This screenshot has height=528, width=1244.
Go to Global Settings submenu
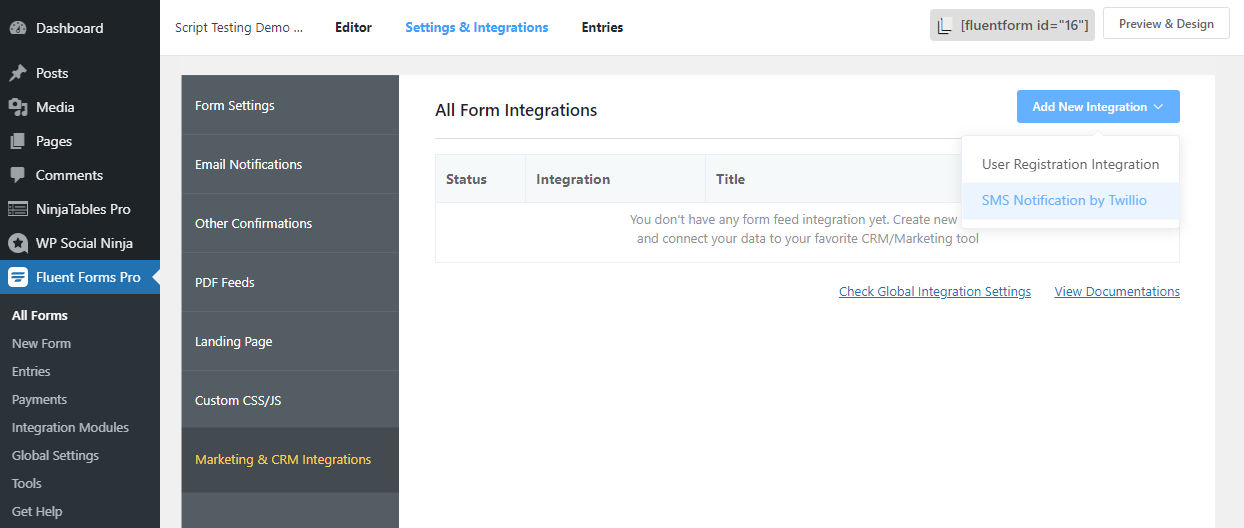[x=55, y=455]
